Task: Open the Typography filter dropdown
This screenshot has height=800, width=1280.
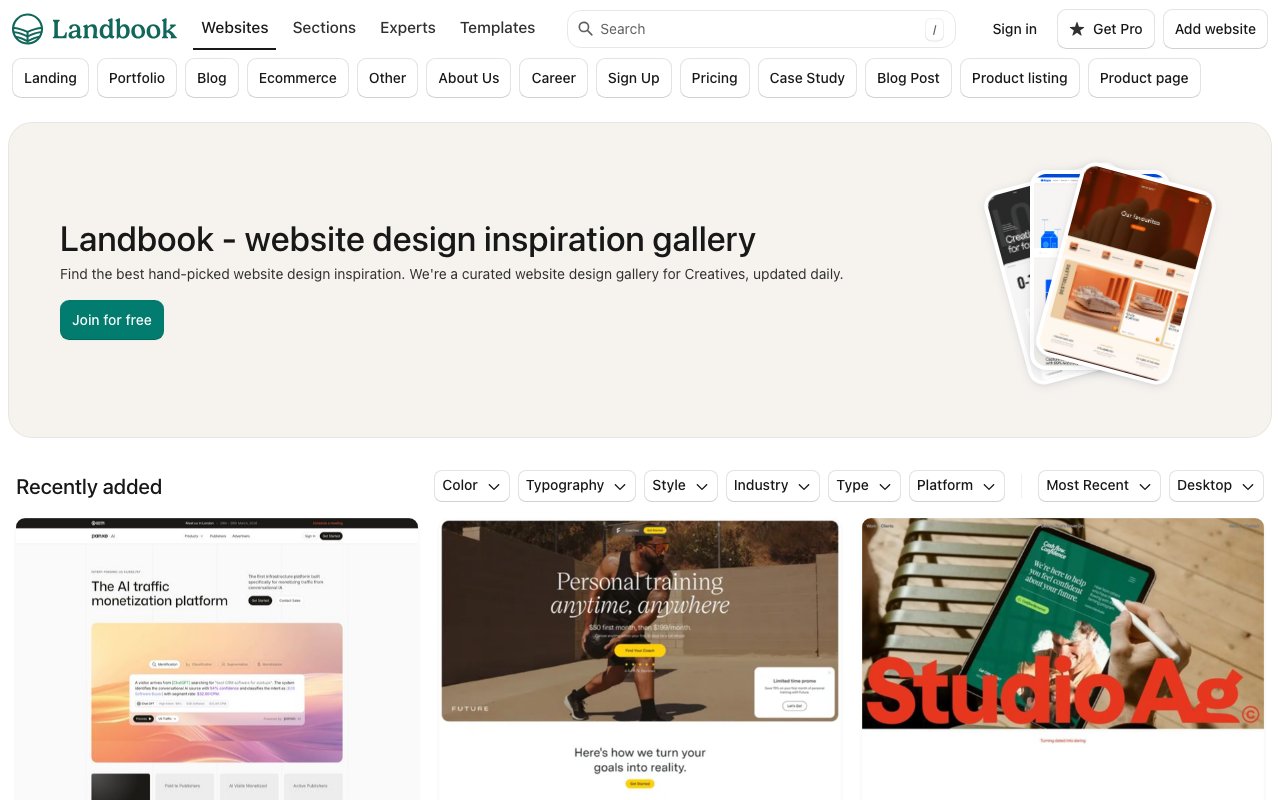Action: pos(577,485)
